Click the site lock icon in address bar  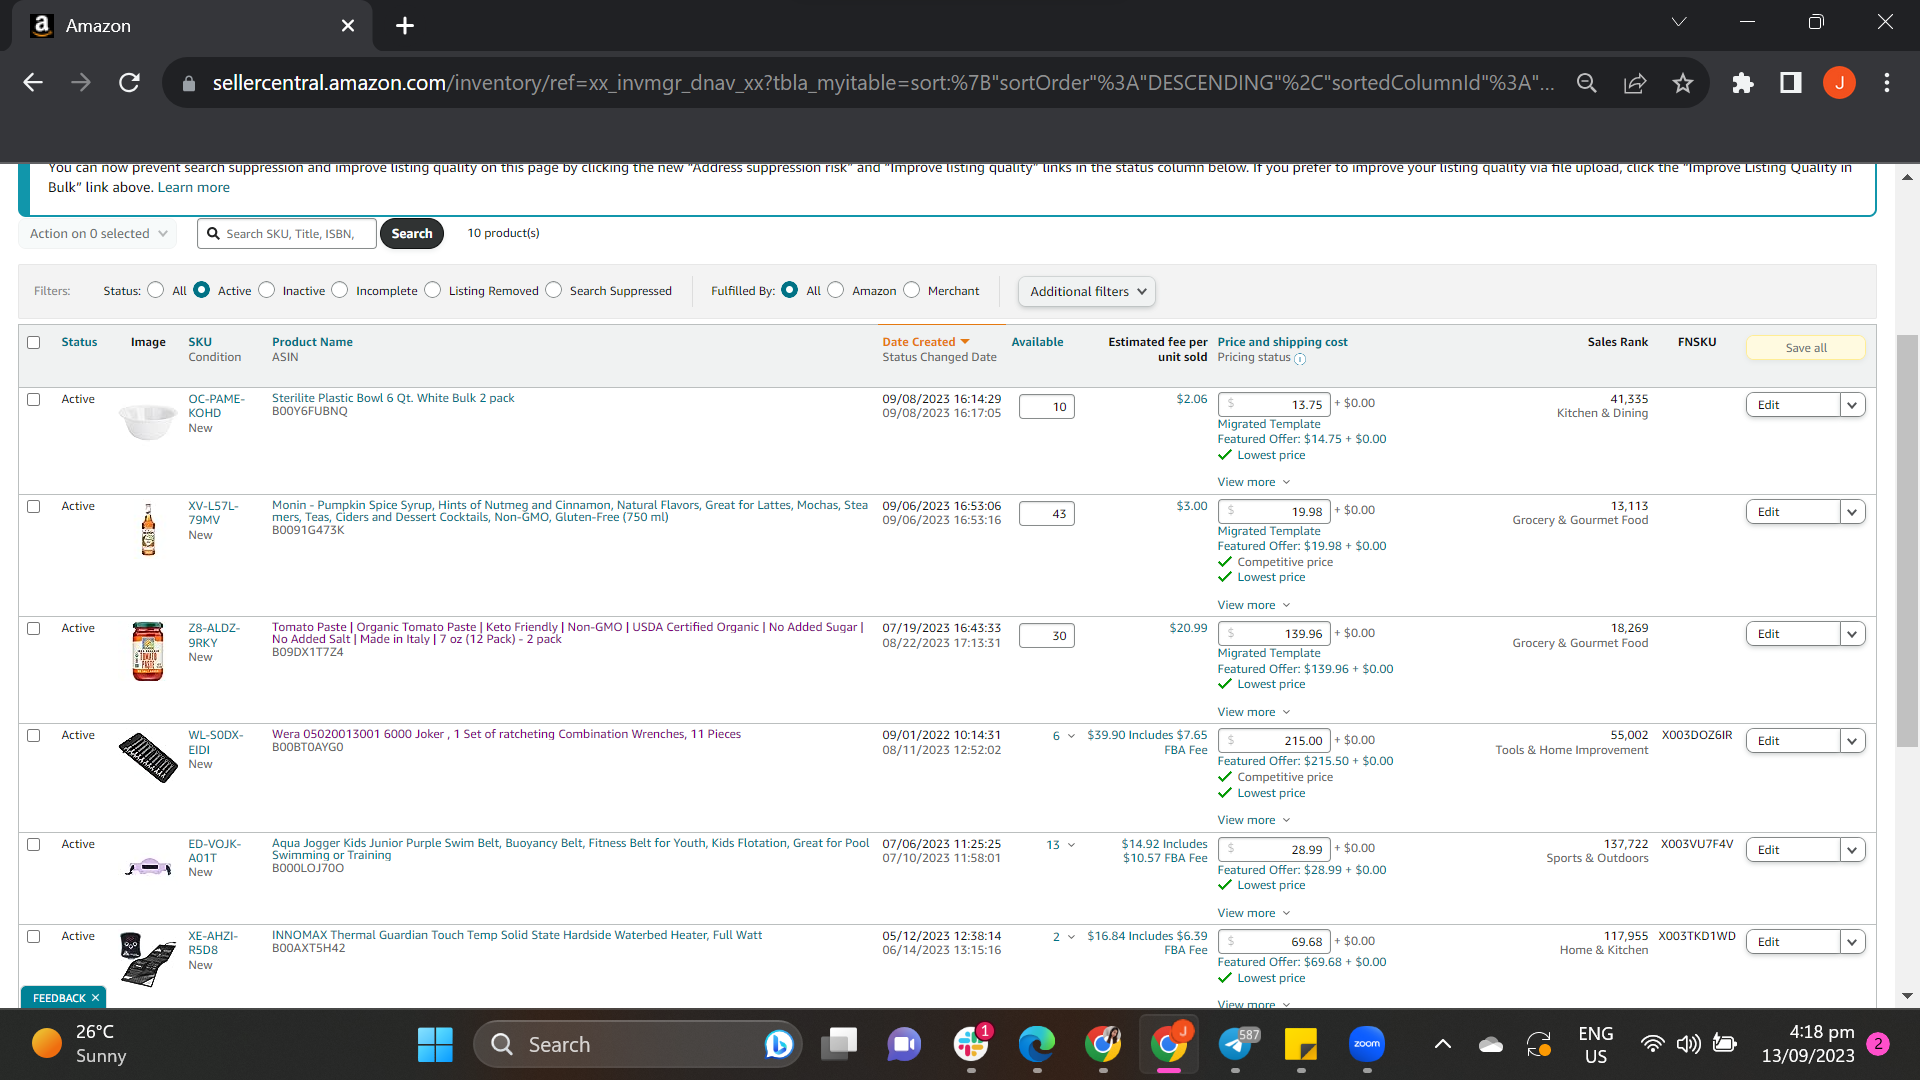[189, 84]
